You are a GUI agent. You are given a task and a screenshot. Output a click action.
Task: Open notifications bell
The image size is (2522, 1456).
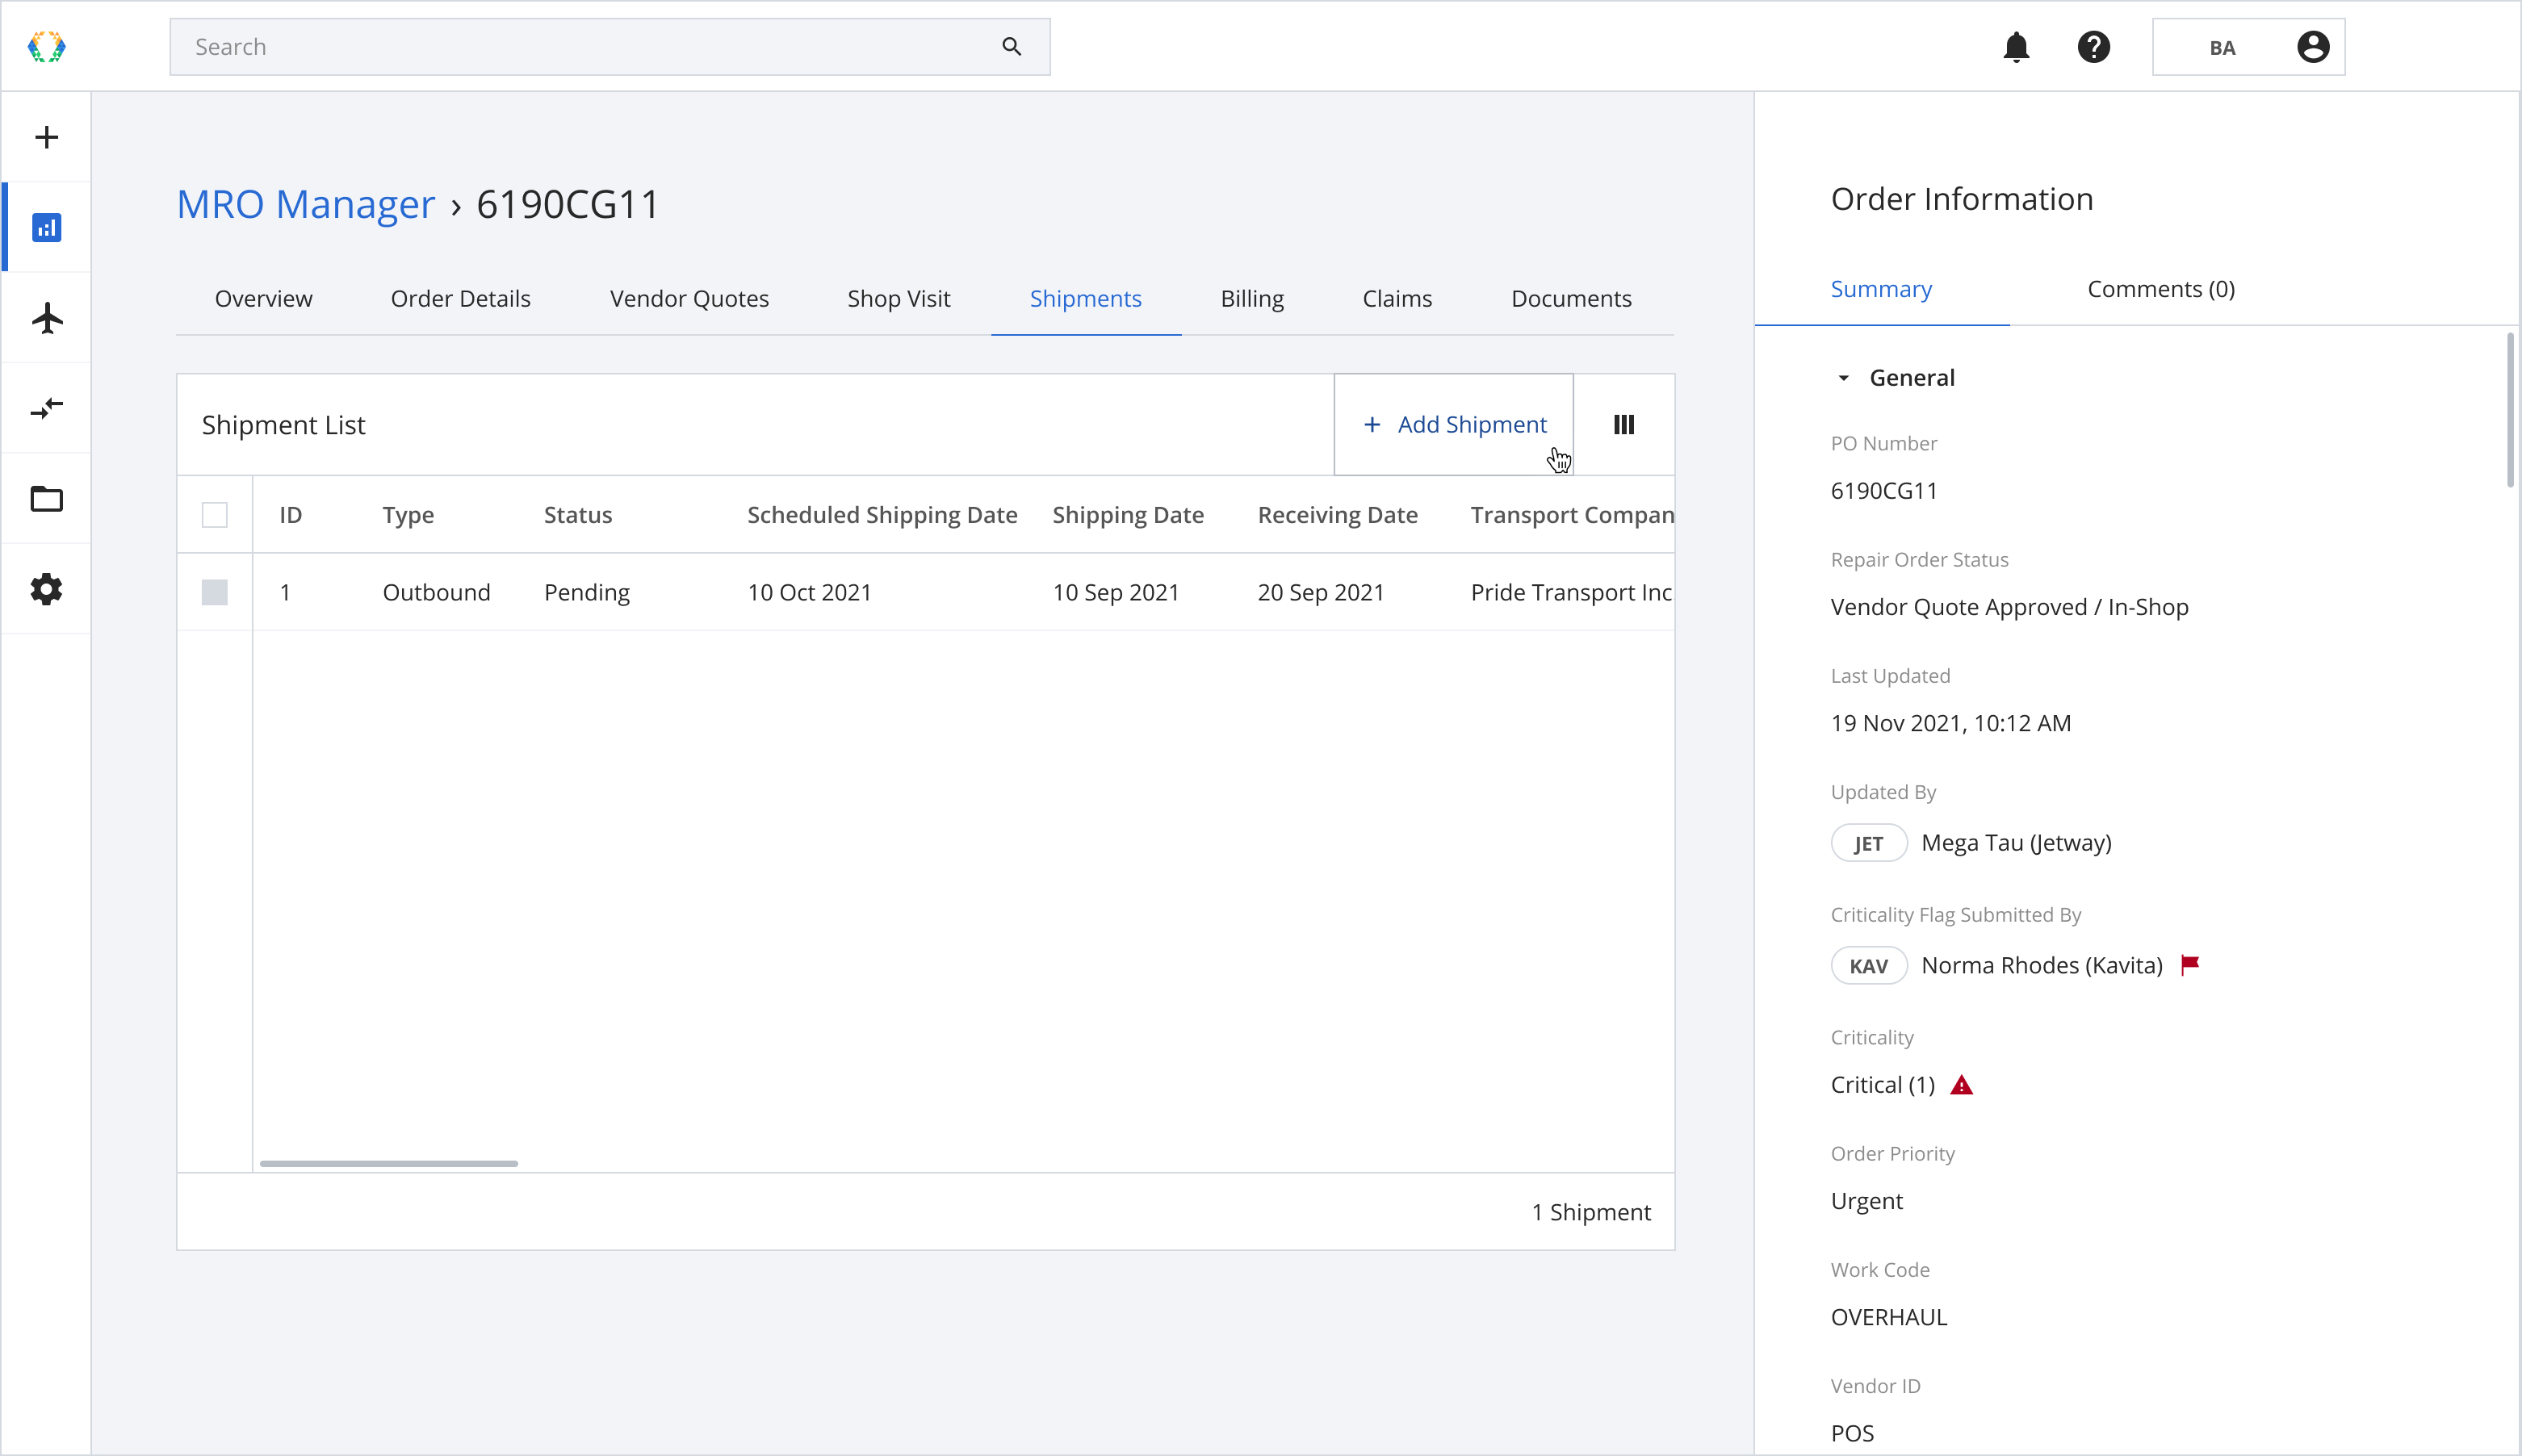[x=2016, y=47]
